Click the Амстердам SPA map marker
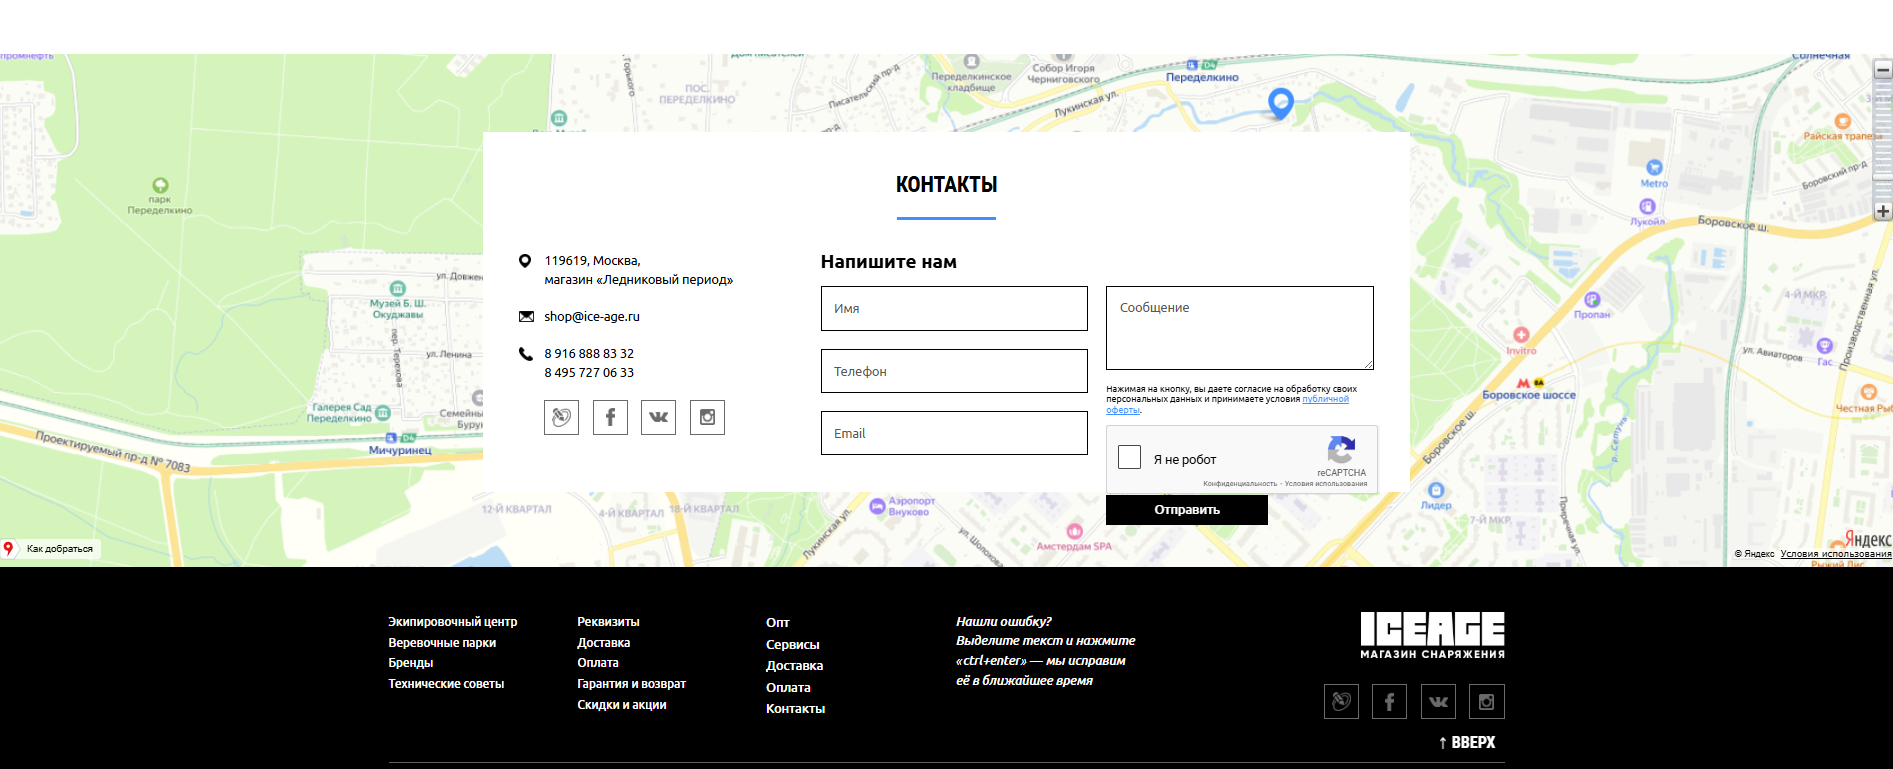 click(1075, 531)
